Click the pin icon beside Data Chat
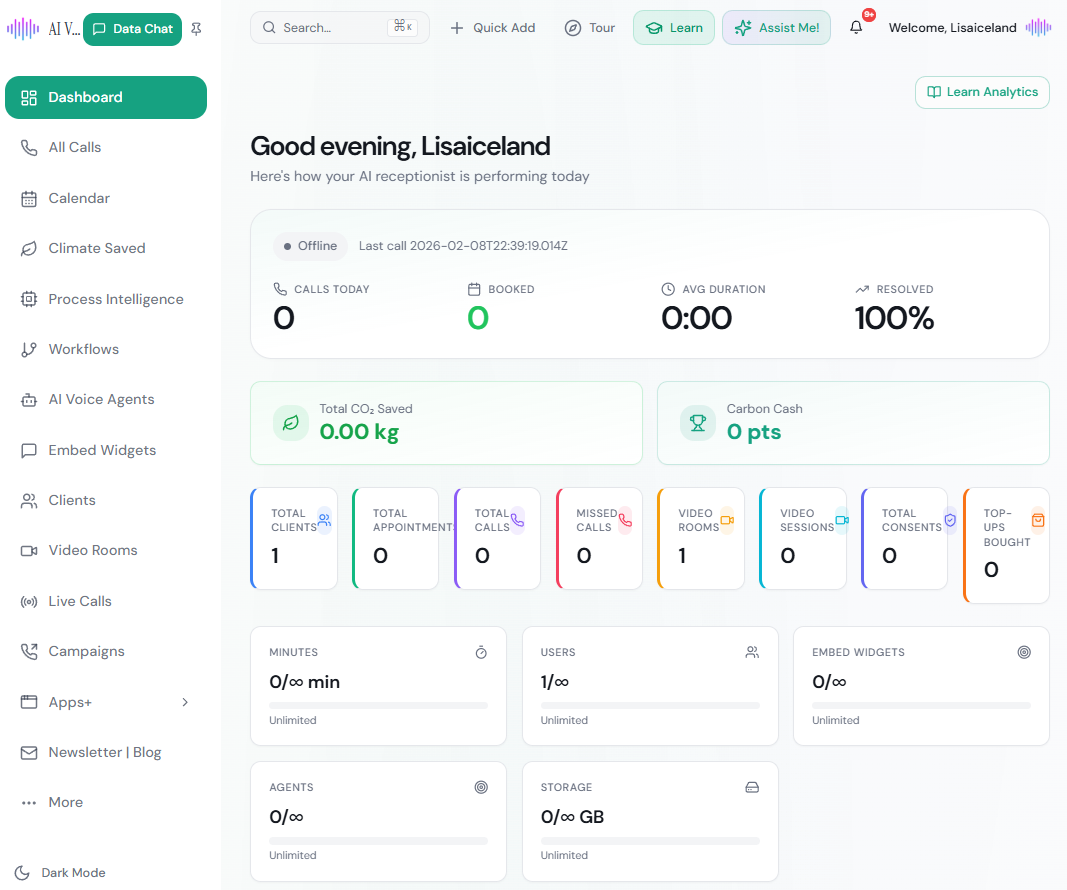Viewport: 1067px width, 890px height. pyautogui.click(x=196, y=29)
